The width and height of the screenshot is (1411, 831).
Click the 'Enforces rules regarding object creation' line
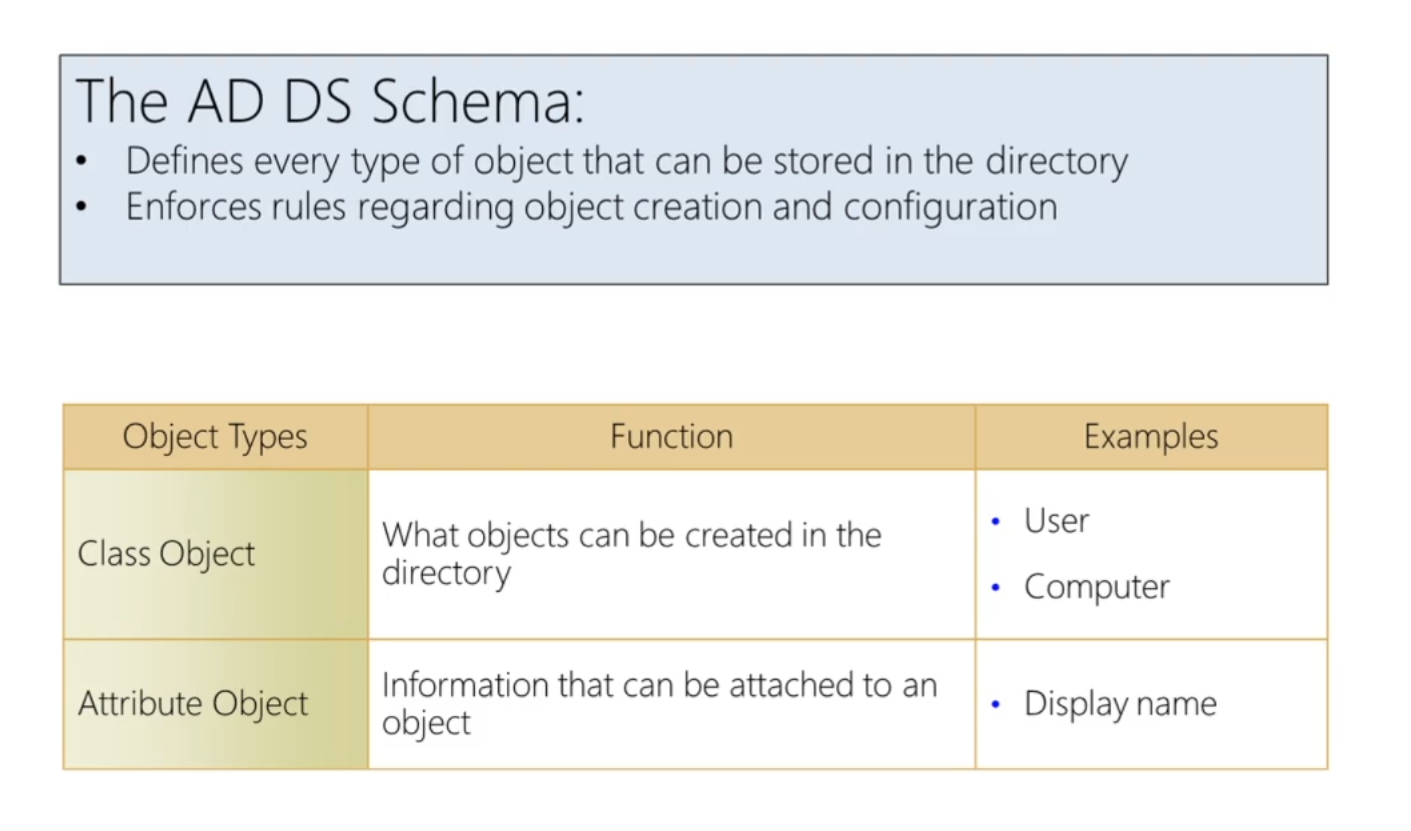pyautogui.click(x=591, y=207)
